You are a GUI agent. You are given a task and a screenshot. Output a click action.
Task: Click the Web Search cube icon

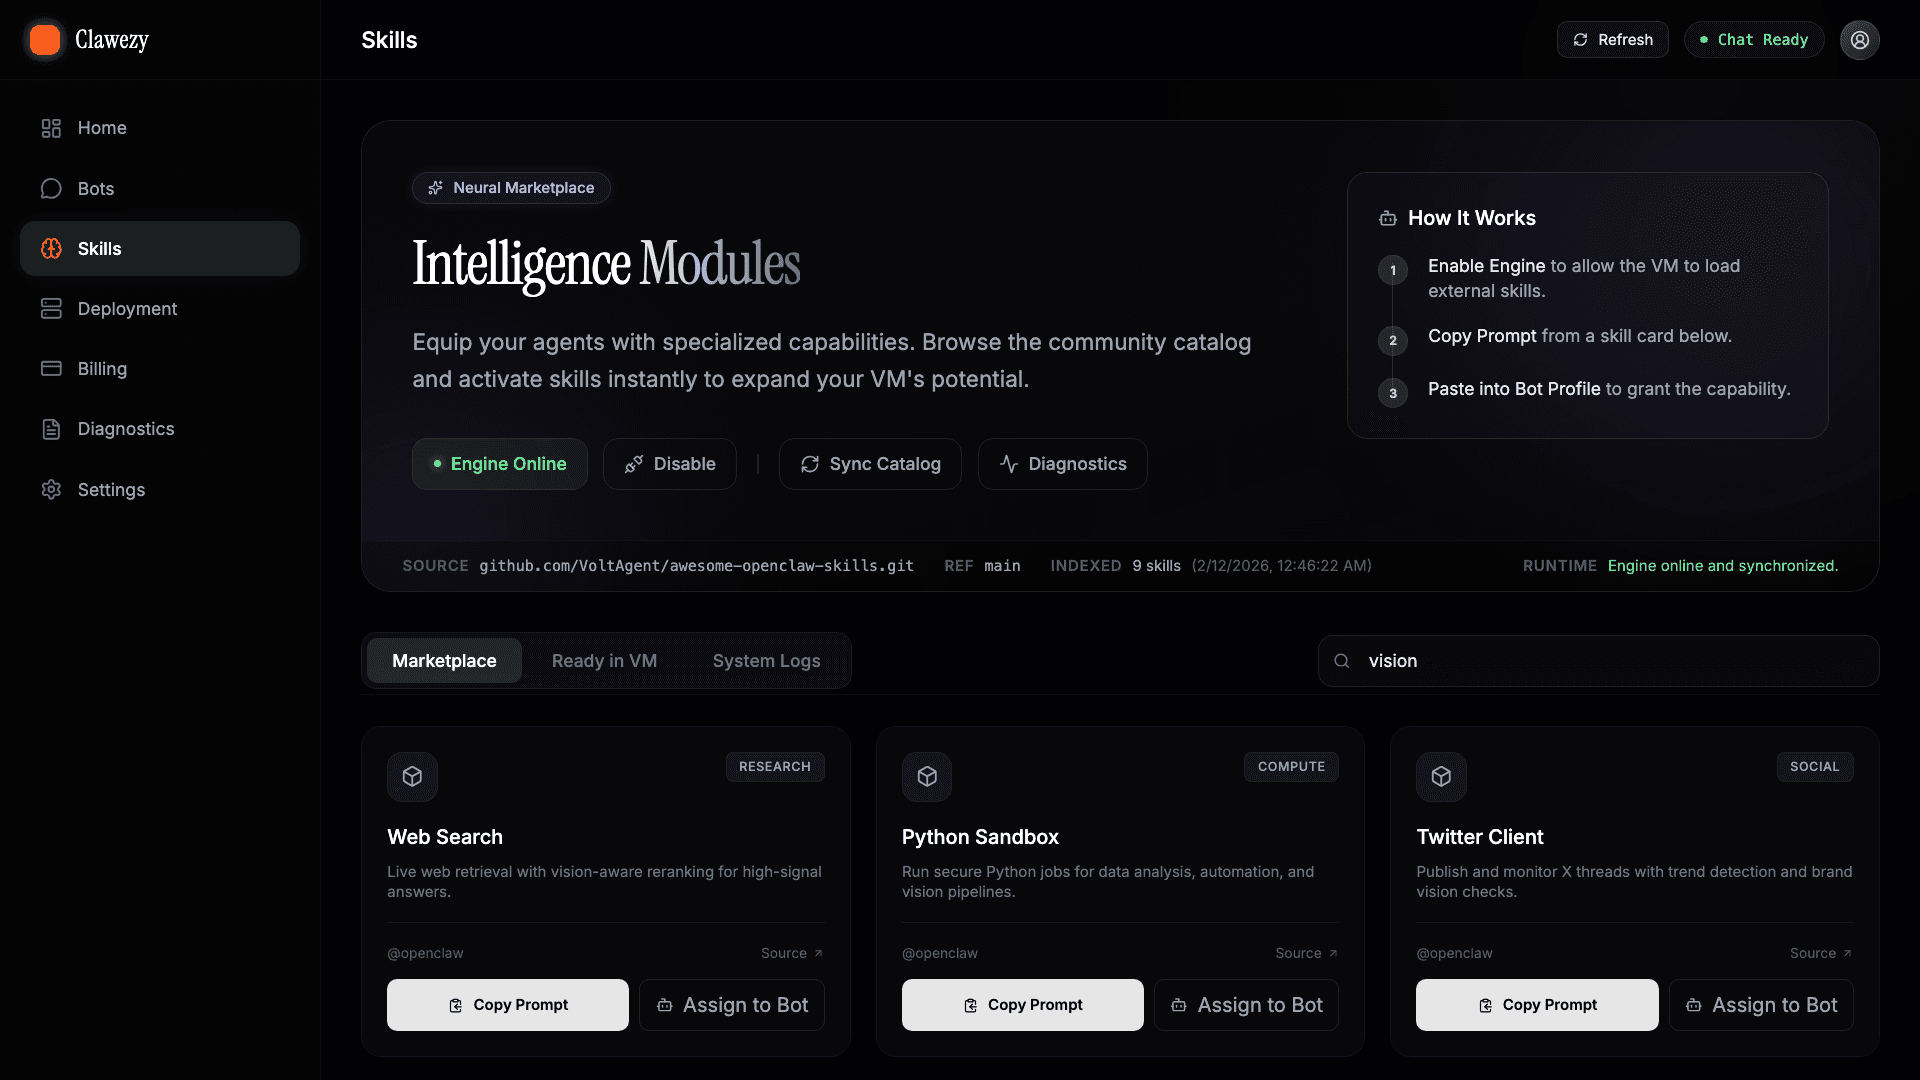[412, 777]
